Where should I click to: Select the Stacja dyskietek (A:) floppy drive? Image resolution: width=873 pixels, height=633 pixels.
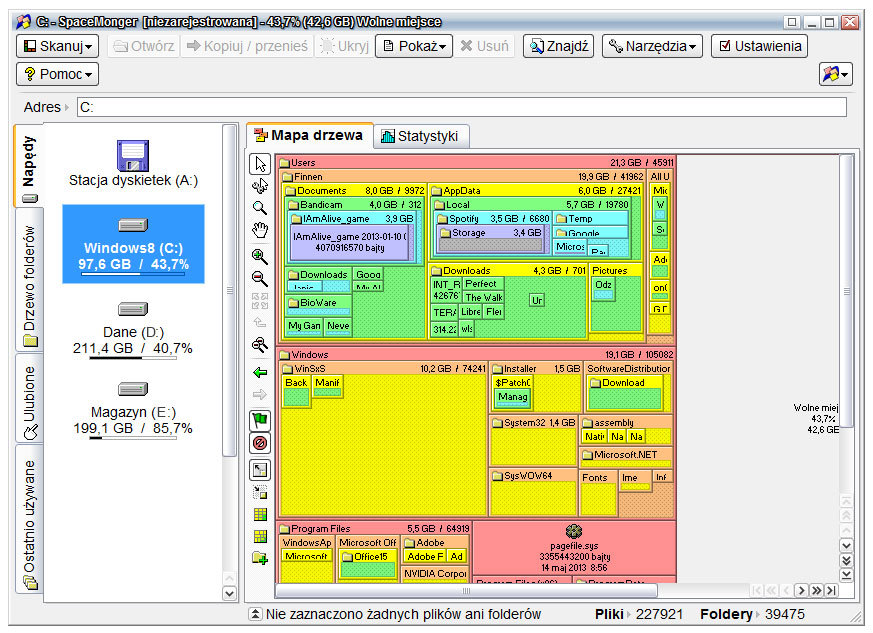pos(133,164)
